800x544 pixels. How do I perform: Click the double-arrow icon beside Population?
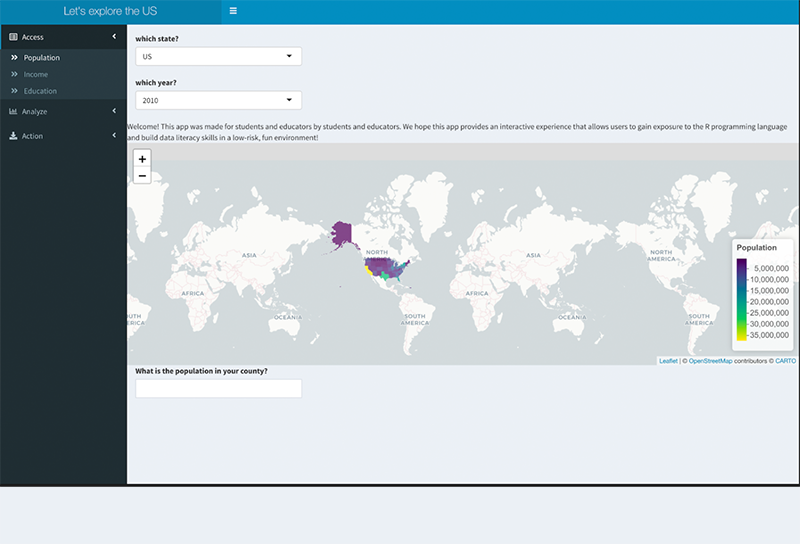[x=15, y=58]
